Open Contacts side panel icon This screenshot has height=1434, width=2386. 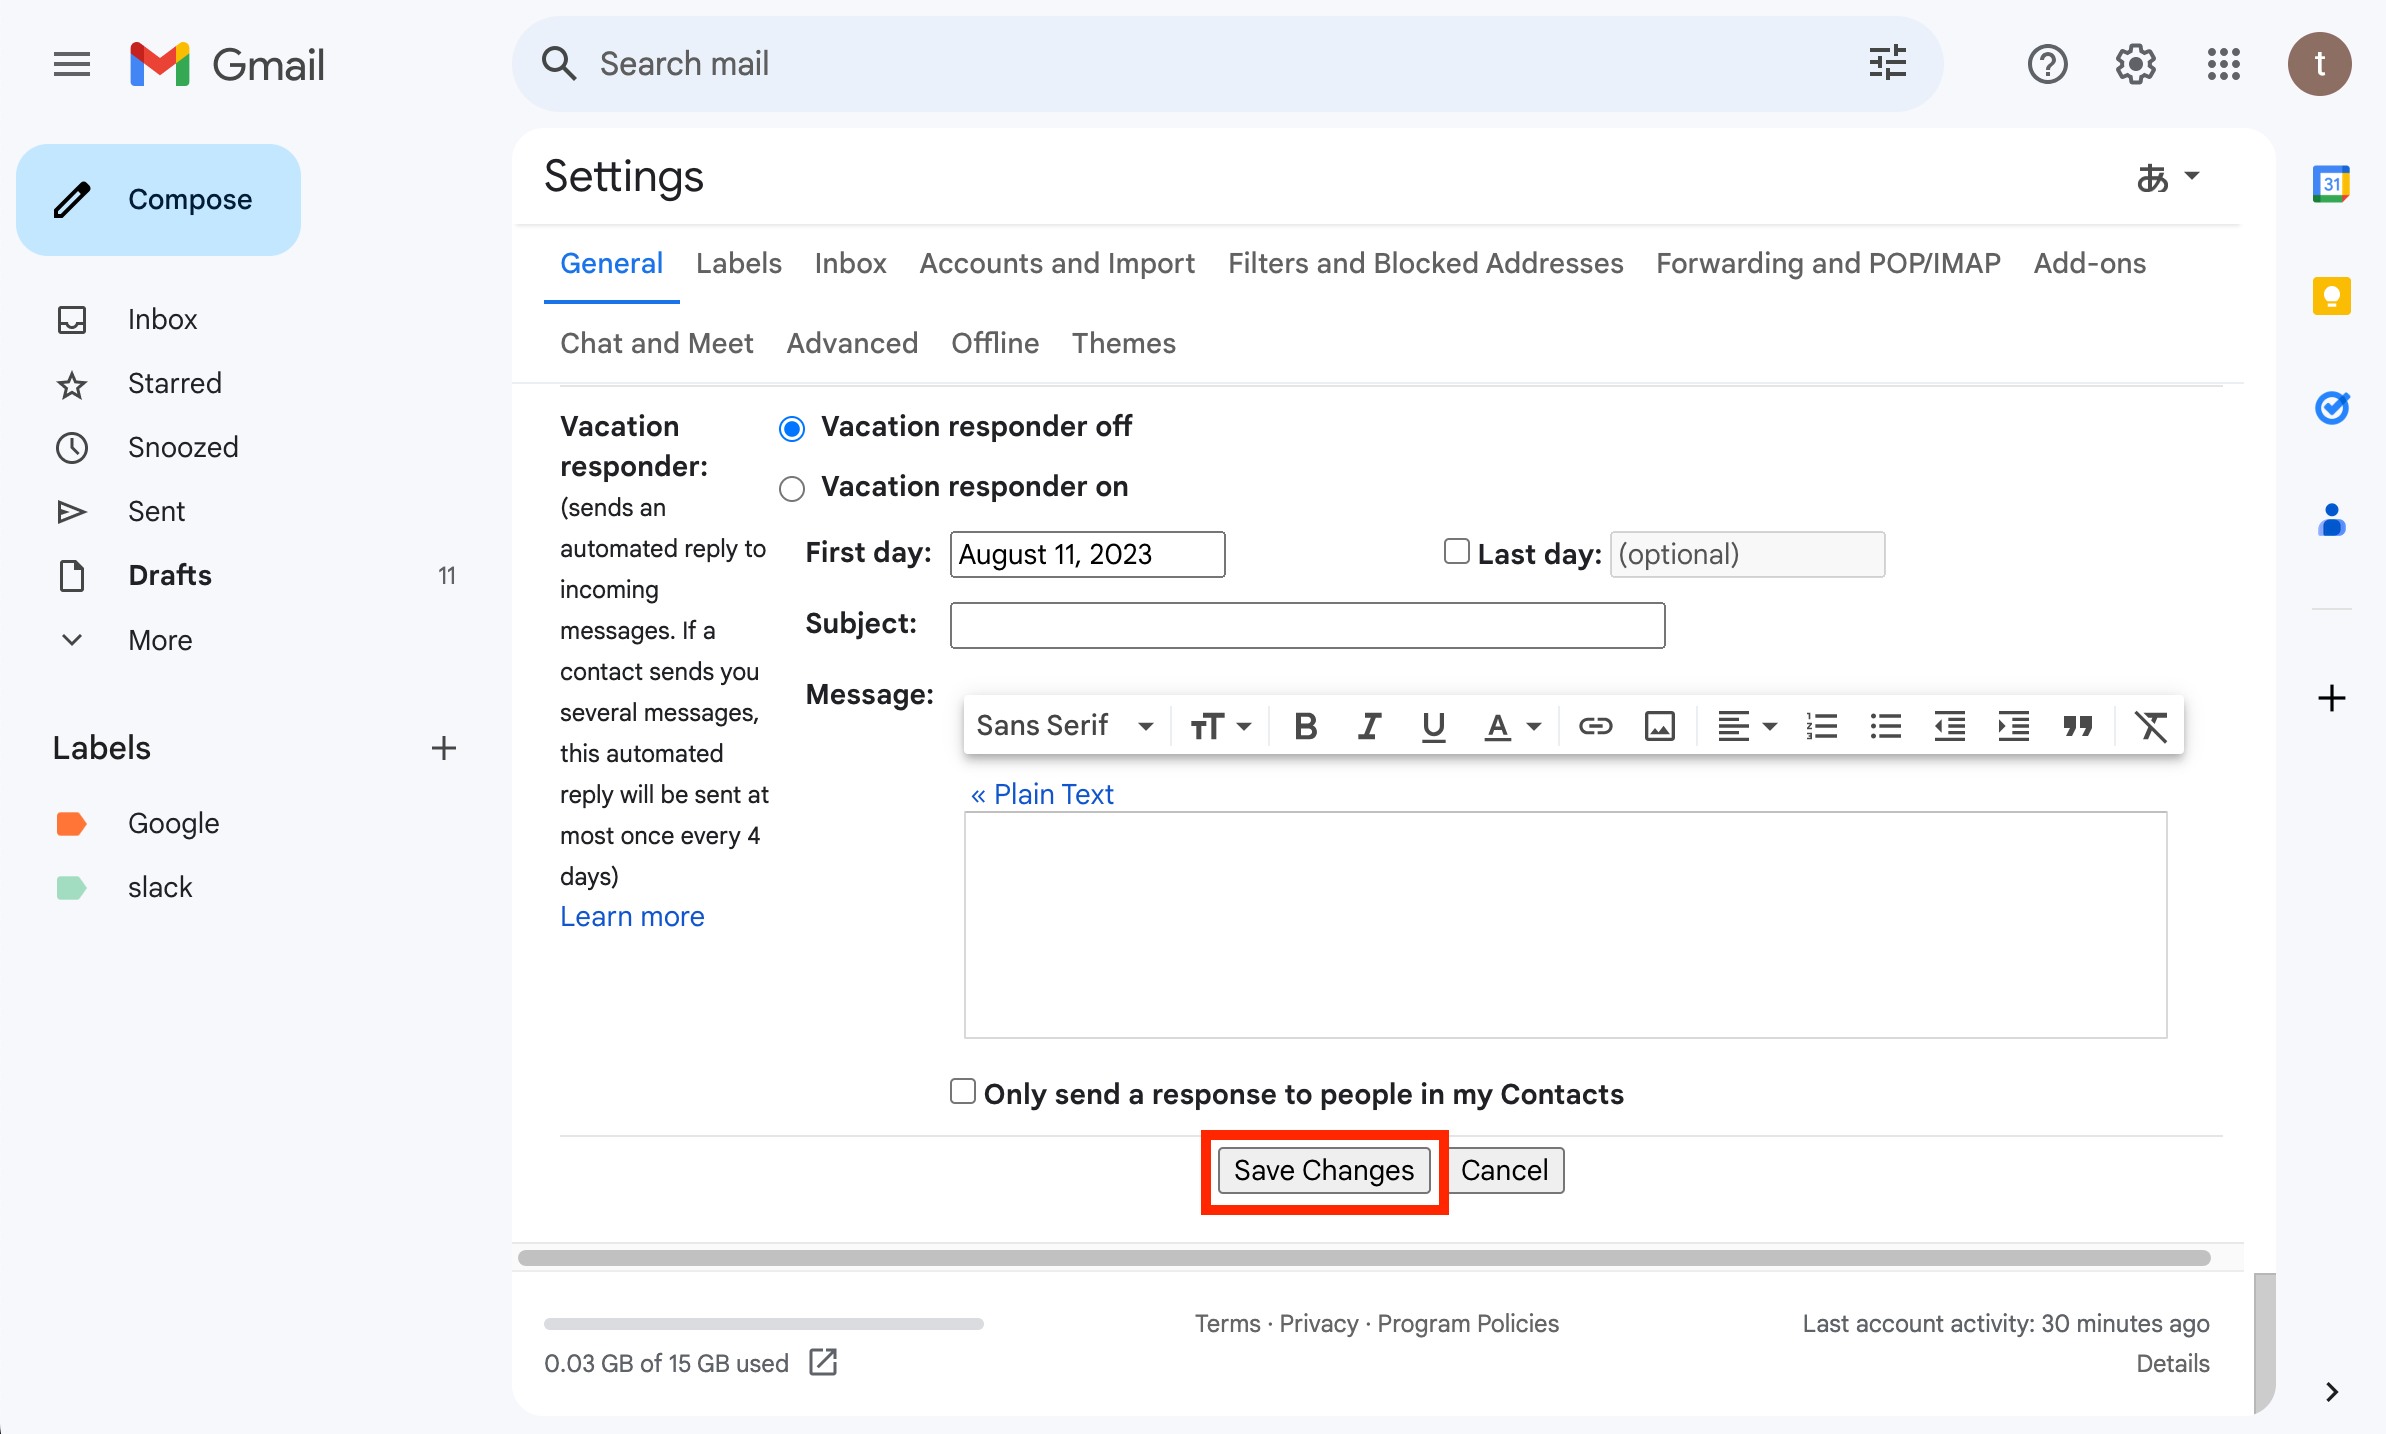(x=2331, y=520)
